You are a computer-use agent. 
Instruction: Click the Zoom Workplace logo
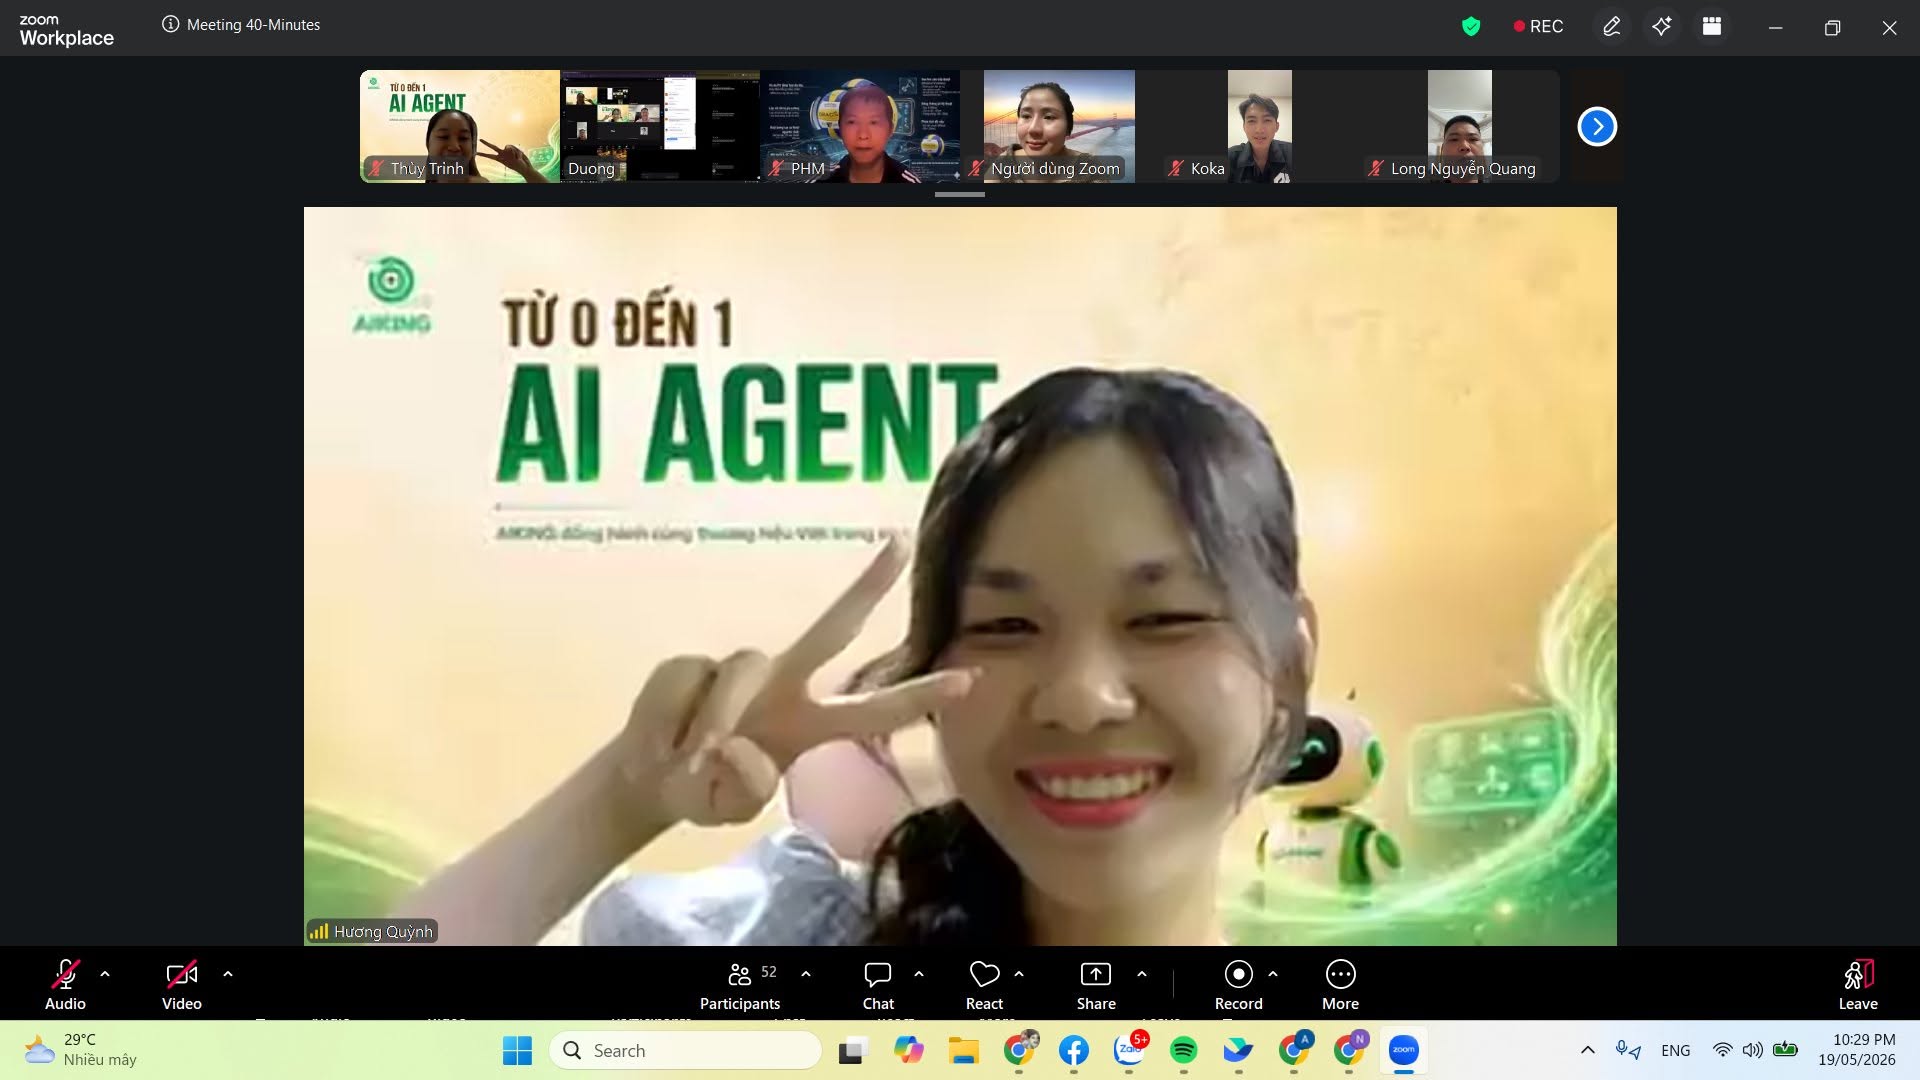click(66, 30)
